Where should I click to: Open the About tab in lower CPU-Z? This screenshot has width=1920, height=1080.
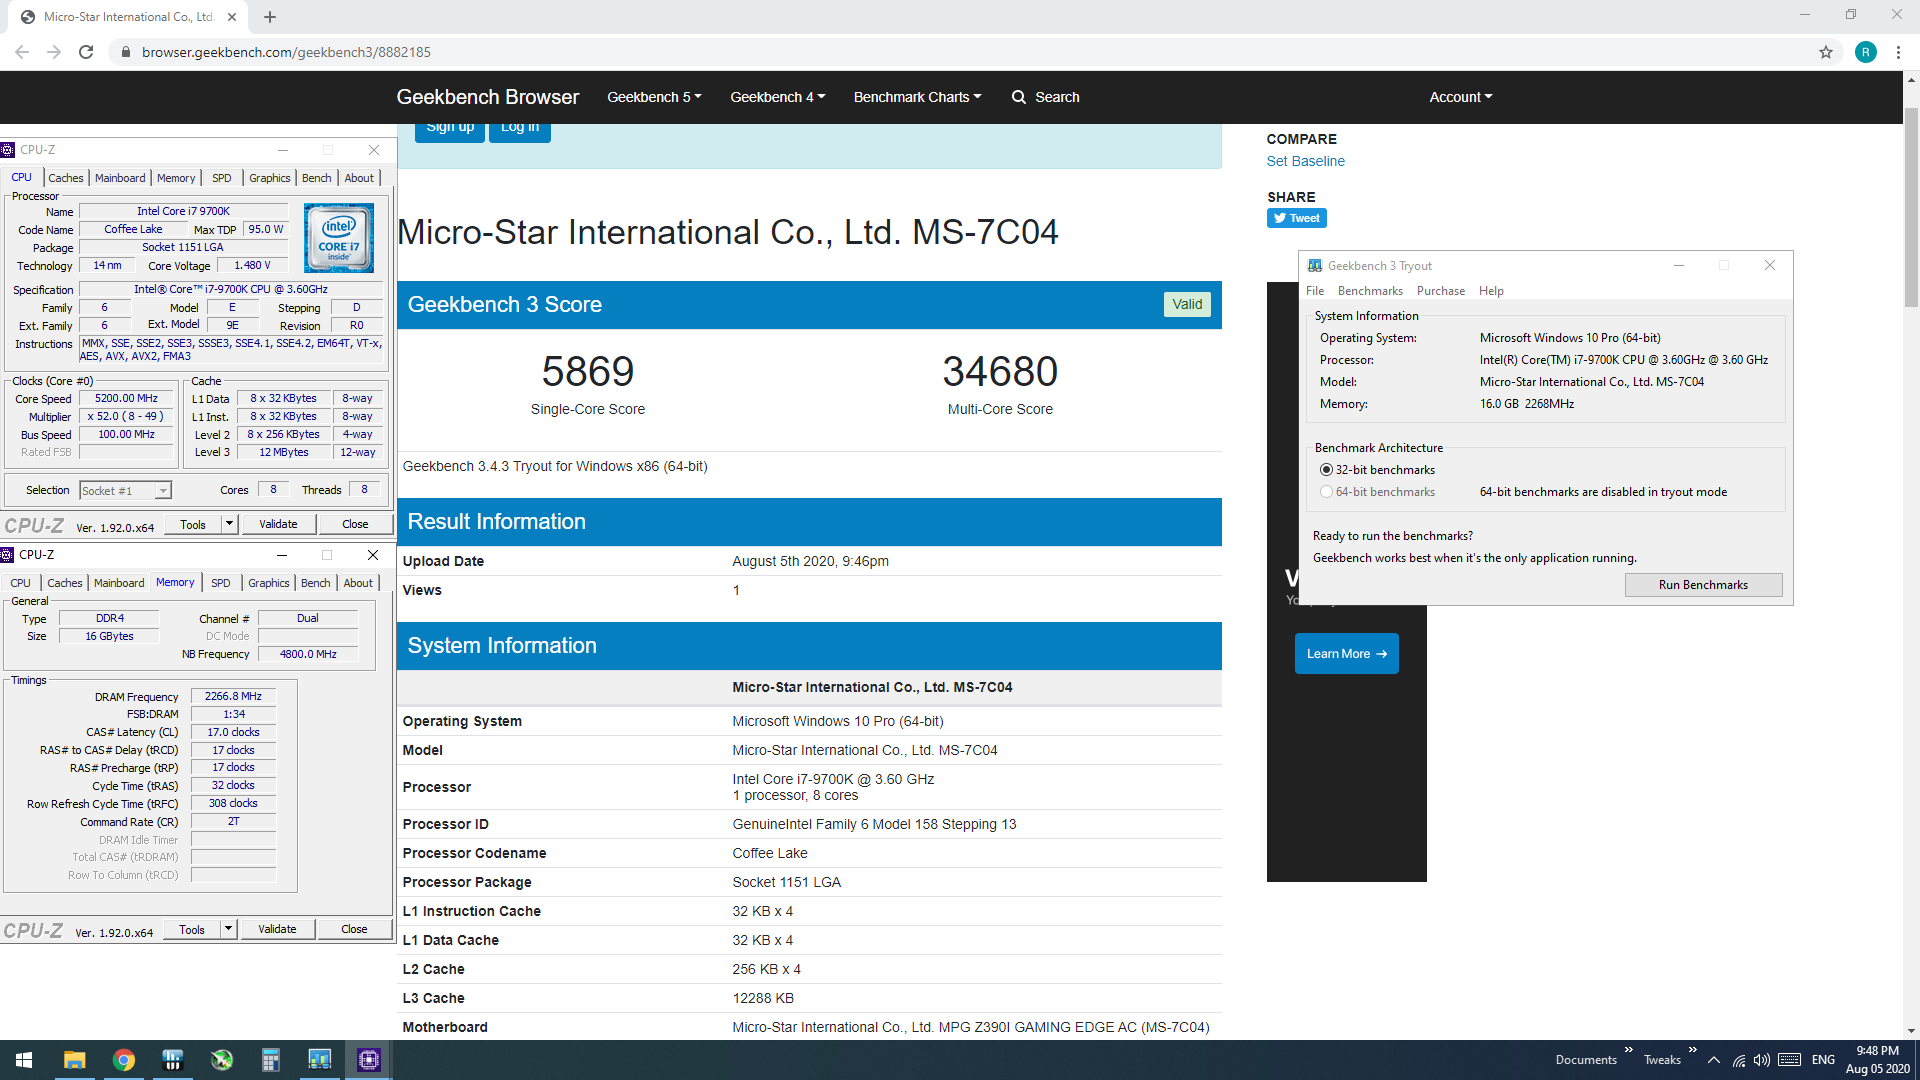pyautogui.click(x=358, y=583)
